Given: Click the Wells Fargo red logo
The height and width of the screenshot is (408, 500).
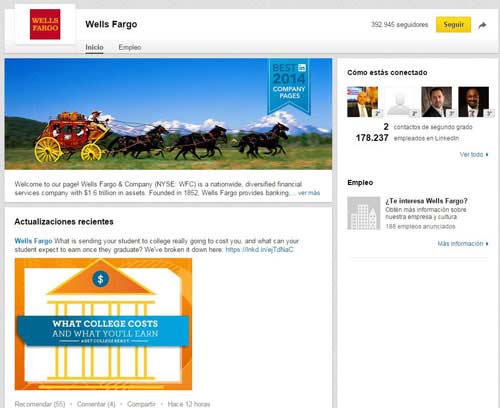Looking at the screenshot, I should 45,24.
